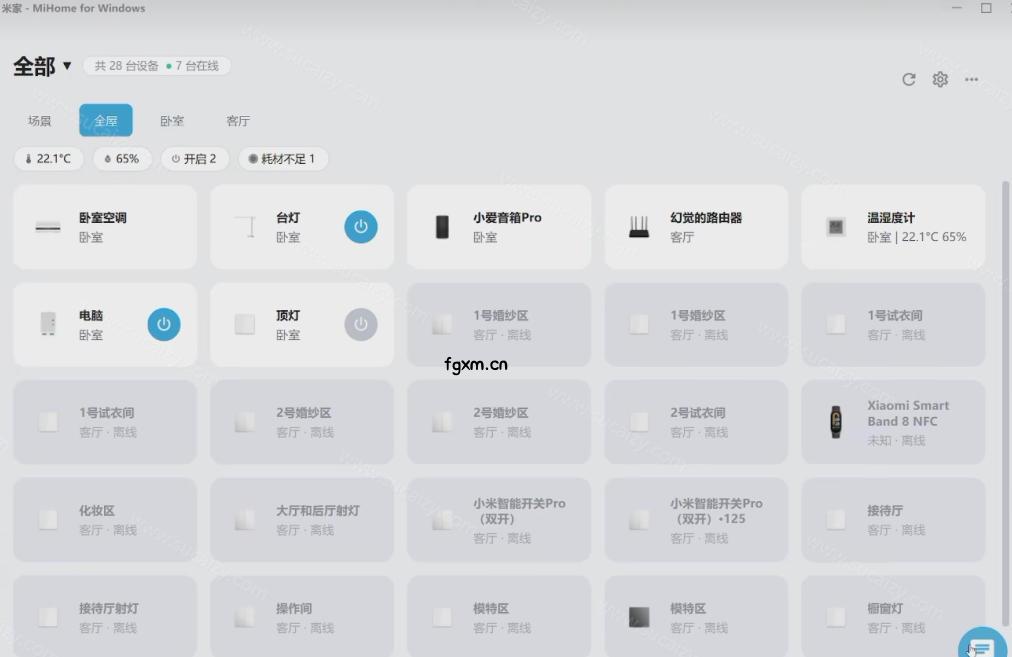The width and height of the screenshot is (1012, 657).
Task: Click the 化妆区 device name text
Action: tap(97, 510)
